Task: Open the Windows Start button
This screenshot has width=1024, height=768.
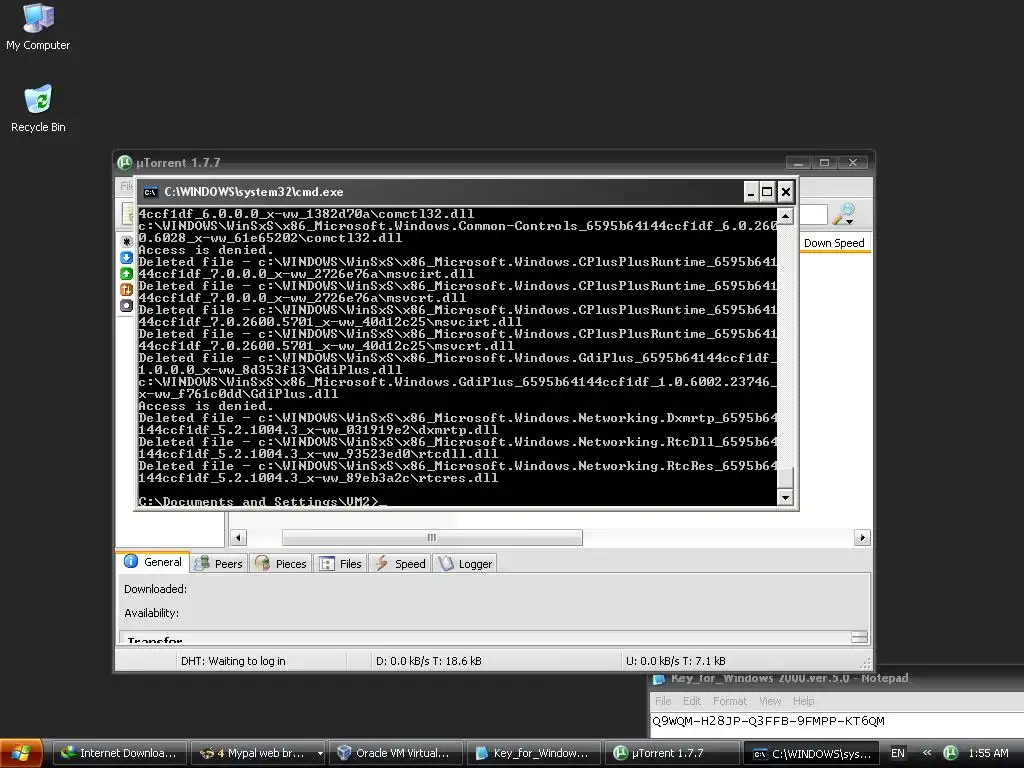Action: pos(21,753)
